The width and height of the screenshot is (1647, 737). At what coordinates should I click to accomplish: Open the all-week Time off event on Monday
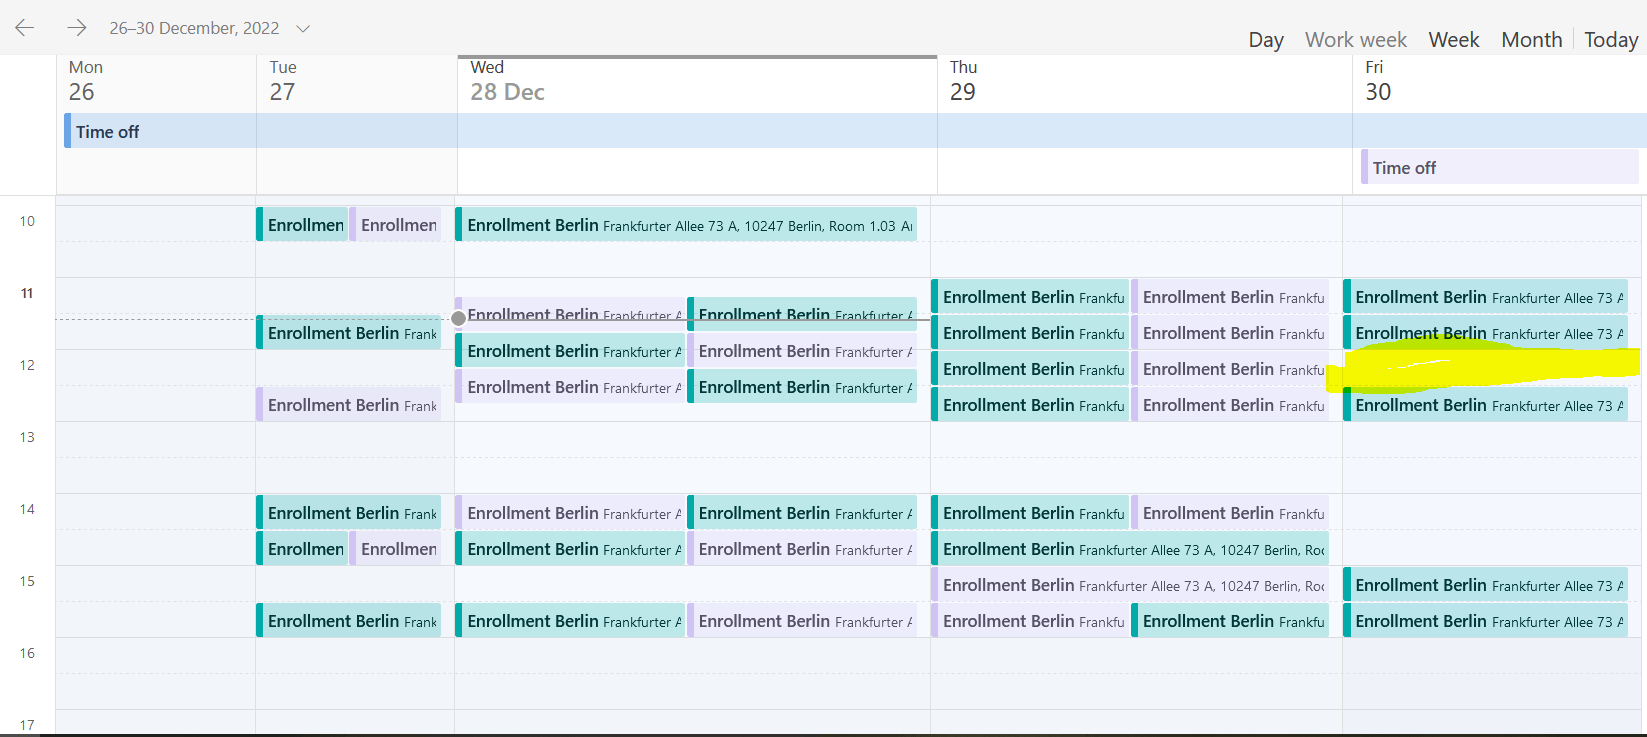[x=855, y=131]
